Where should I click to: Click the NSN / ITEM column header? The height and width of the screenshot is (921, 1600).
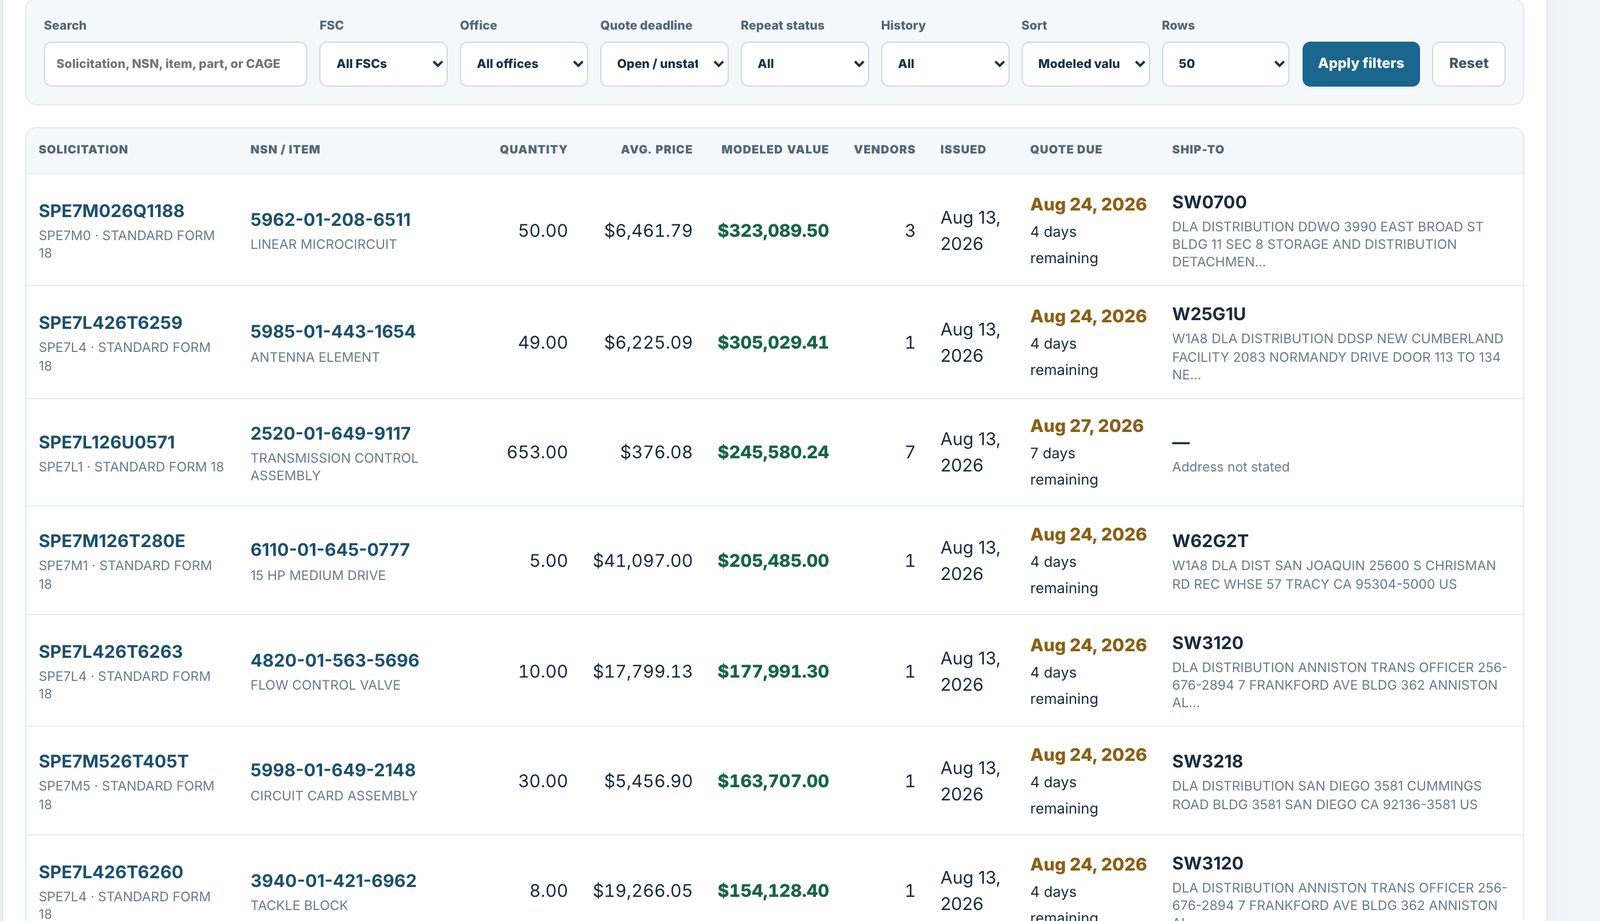(285, 150)
